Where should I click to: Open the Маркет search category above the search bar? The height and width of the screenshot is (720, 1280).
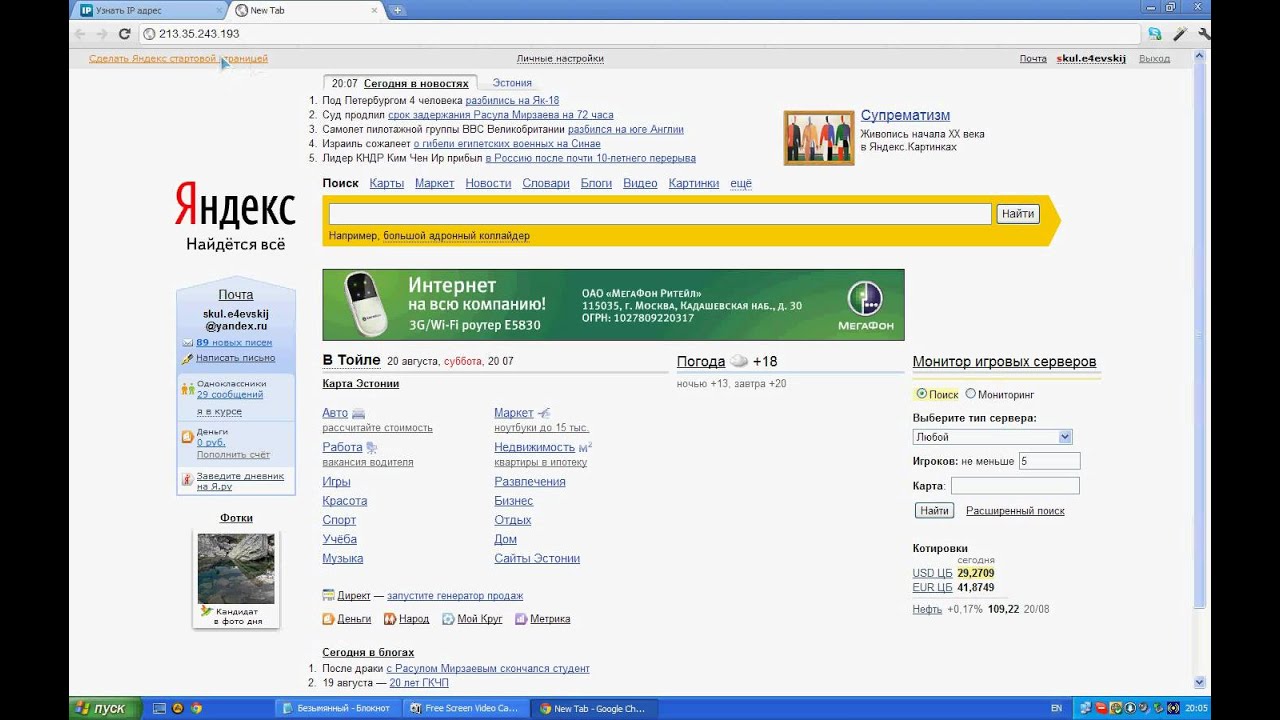(x=434, y=183)
